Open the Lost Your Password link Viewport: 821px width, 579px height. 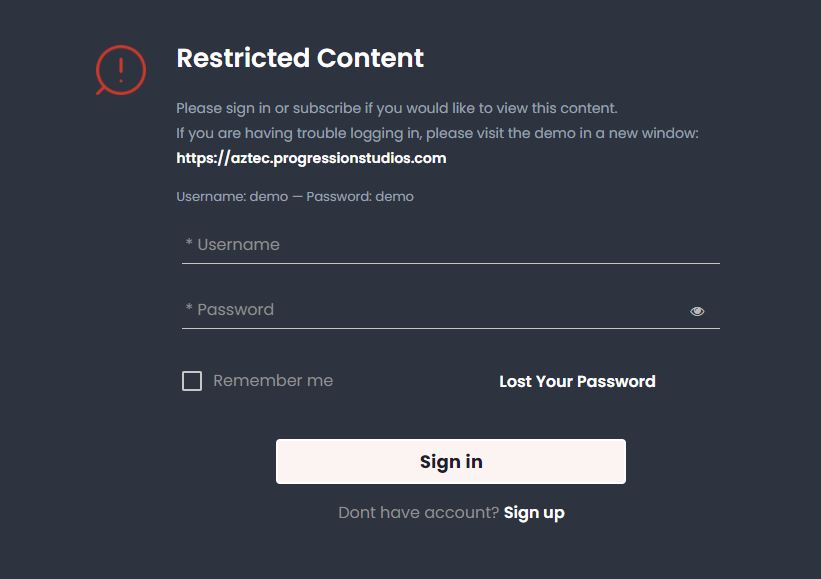577,381
